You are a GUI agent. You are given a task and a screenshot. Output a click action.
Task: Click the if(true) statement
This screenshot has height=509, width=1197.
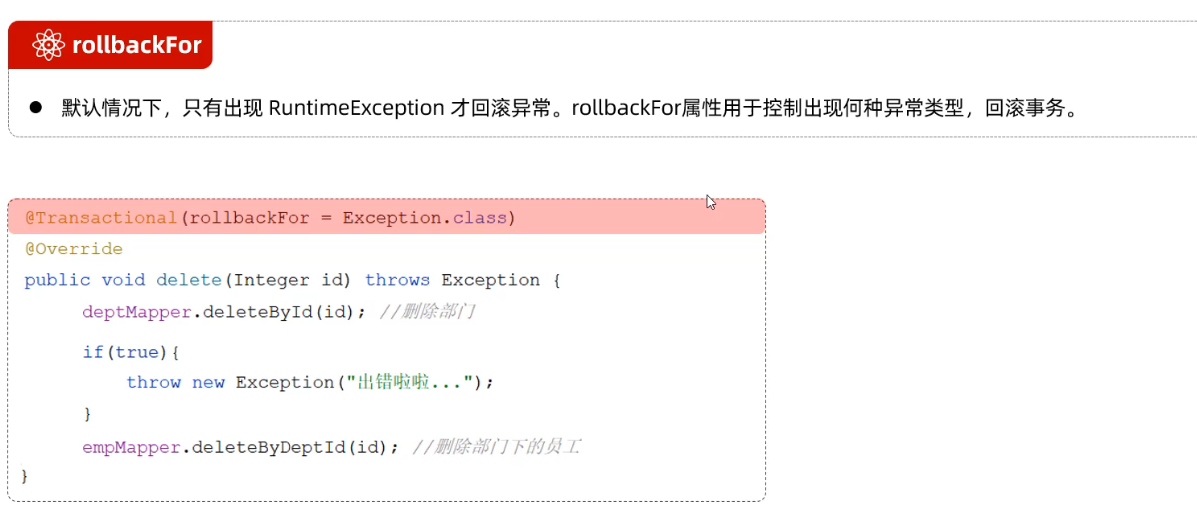pos(130,352)
